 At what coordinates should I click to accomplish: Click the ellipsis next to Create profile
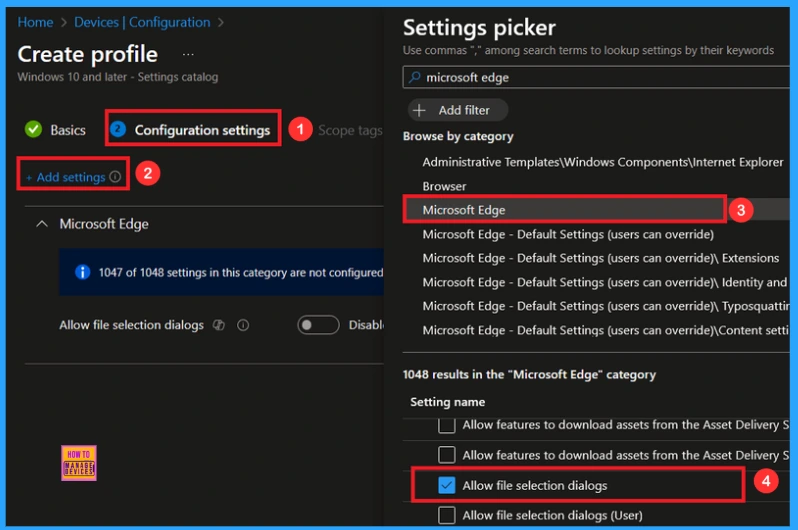(188, 54)
